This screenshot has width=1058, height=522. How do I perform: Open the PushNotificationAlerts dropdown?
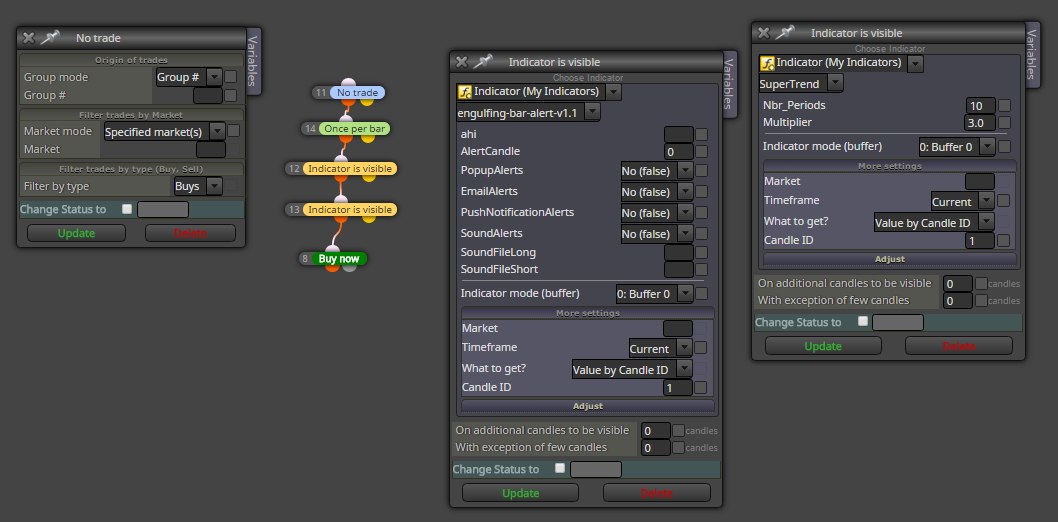tap(657, 212)
